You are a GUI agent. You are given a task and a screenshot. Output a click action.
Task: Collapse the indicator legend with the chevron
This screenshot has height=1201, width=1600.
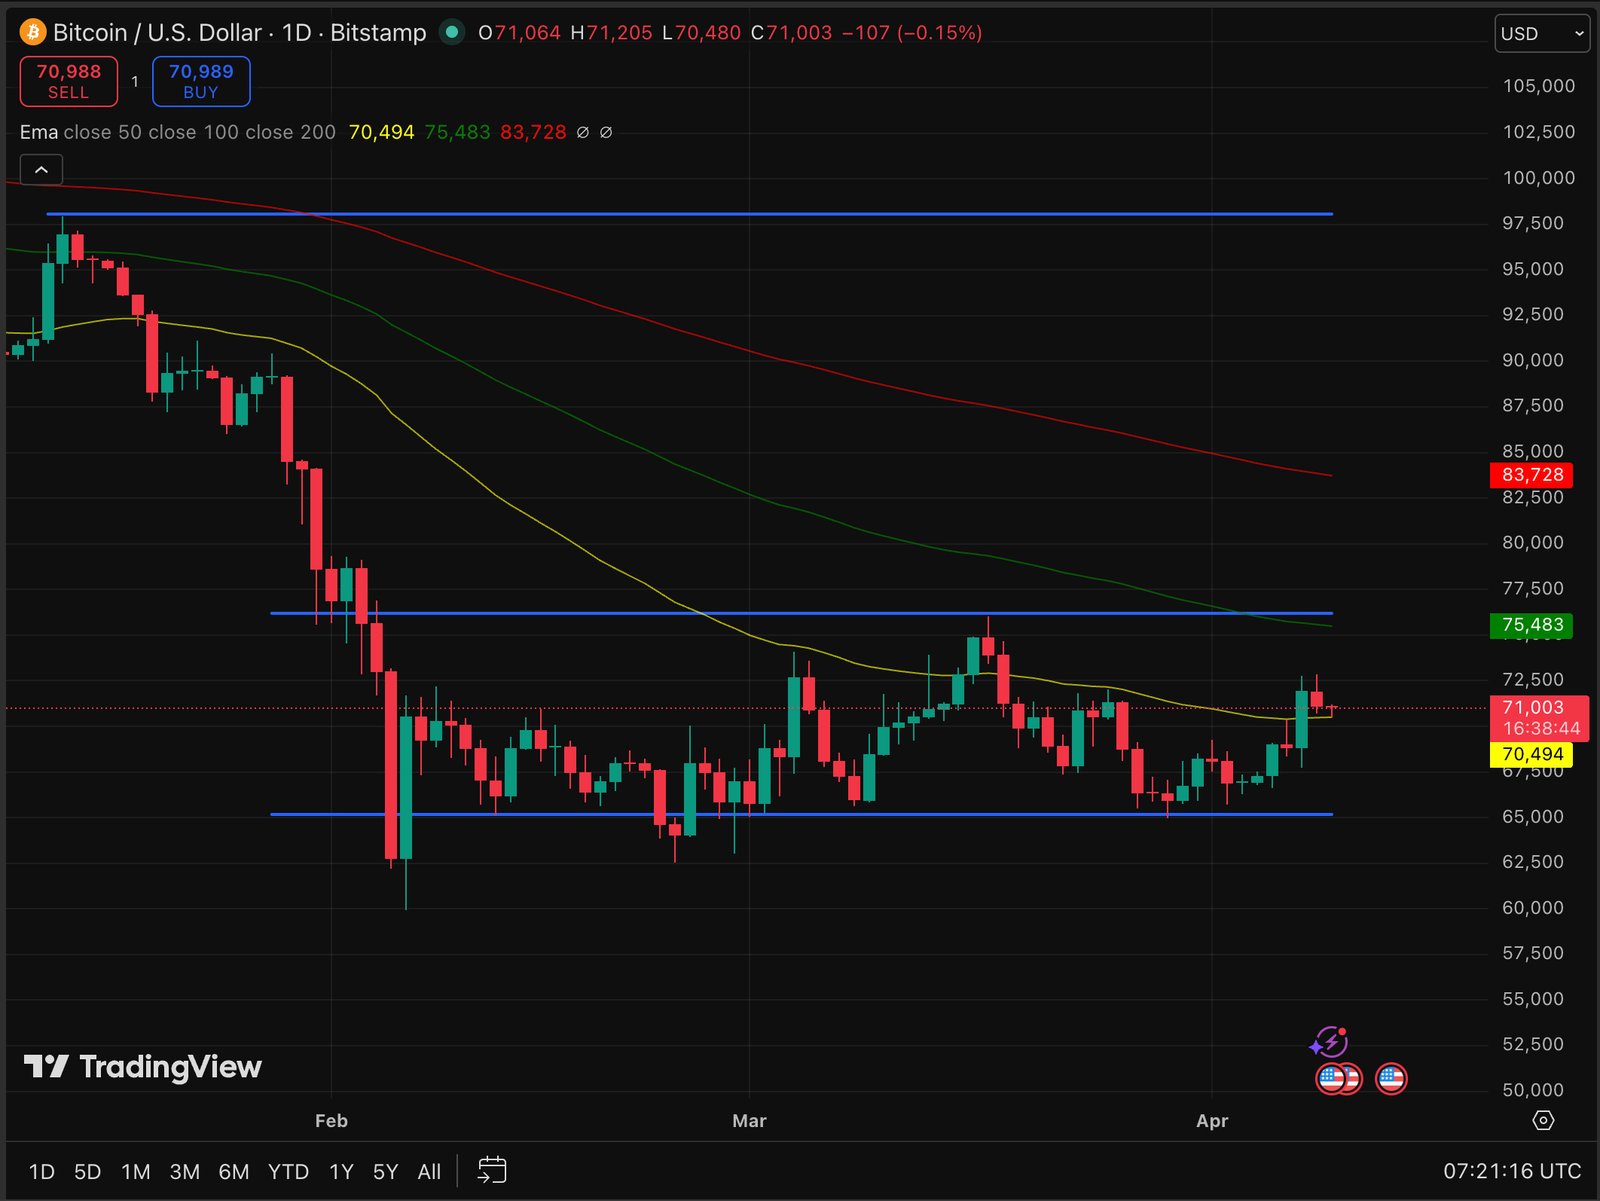[x=41, y=170]
